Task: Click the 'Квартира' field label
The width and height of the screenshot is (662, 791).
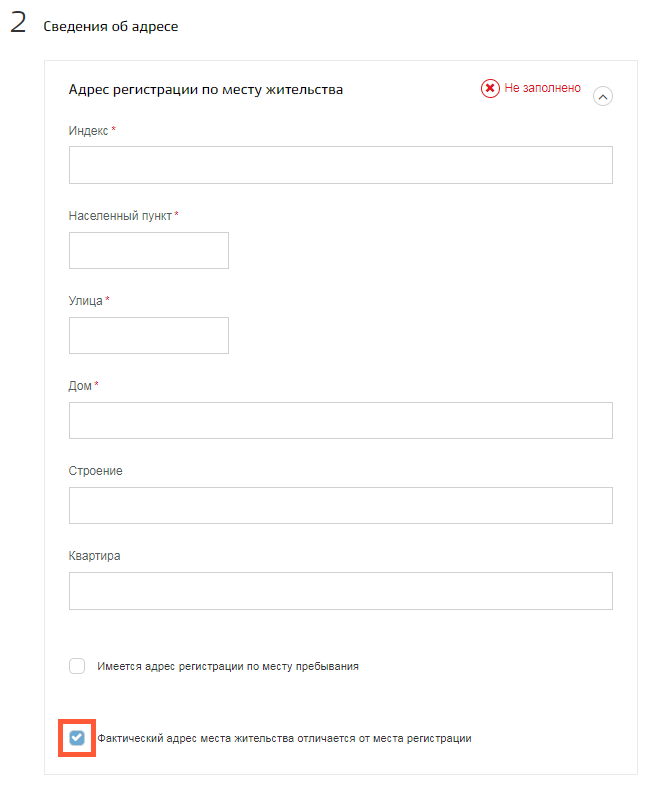Action: point(94,556)
